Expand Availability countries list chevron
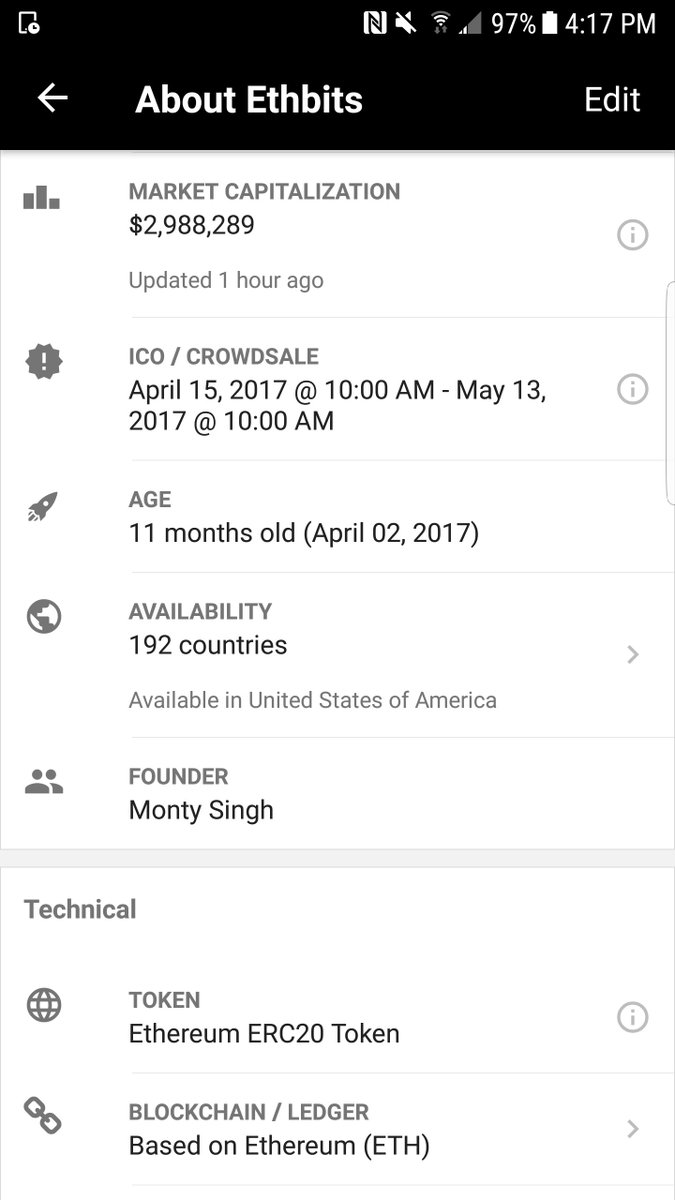Viewport: 675px width, 1200px height. (x=632, y=655)
